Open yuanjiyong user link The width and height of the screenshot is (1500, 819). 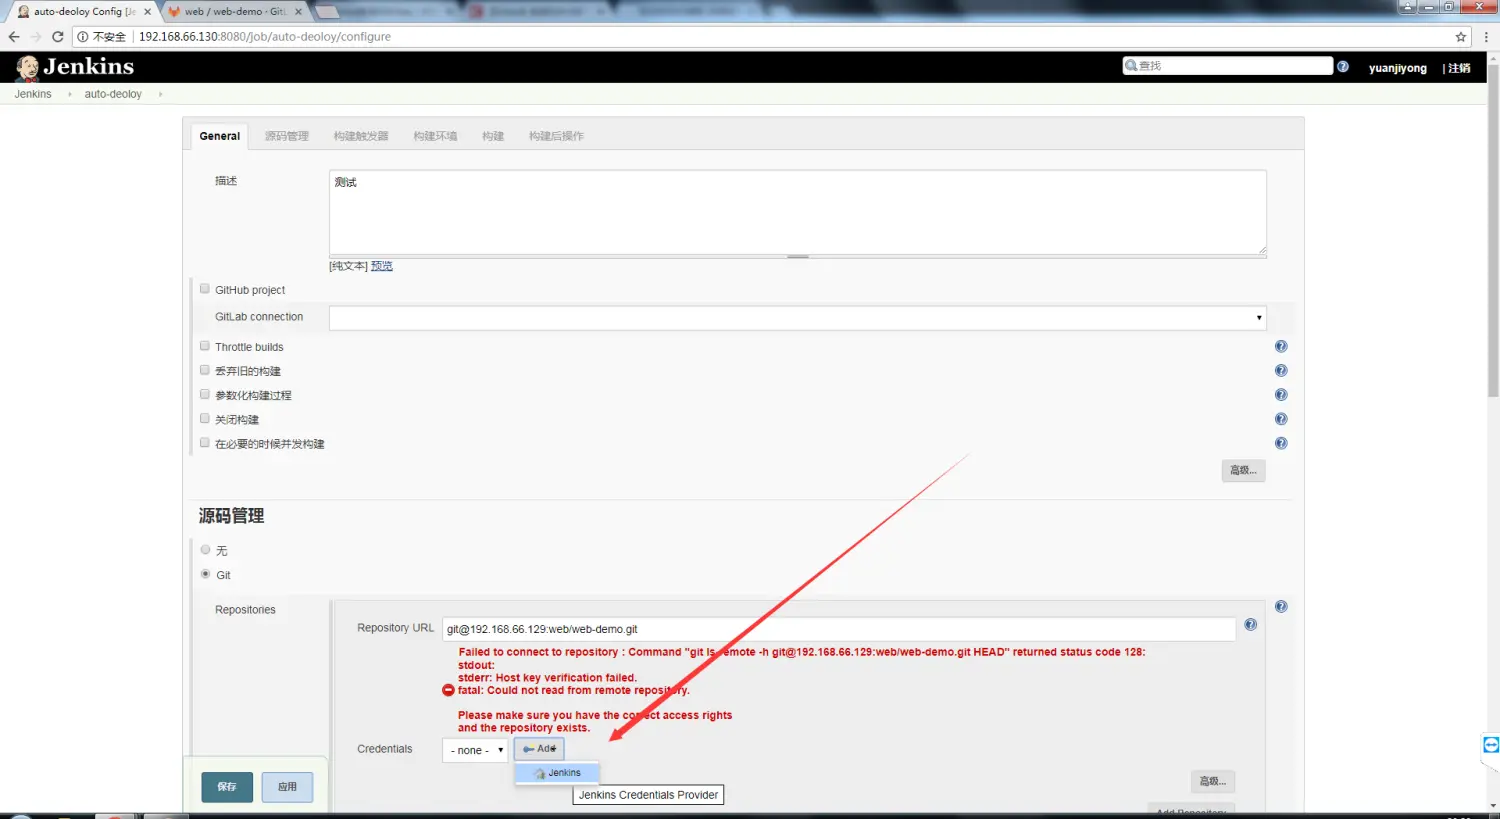(1397, 68)
